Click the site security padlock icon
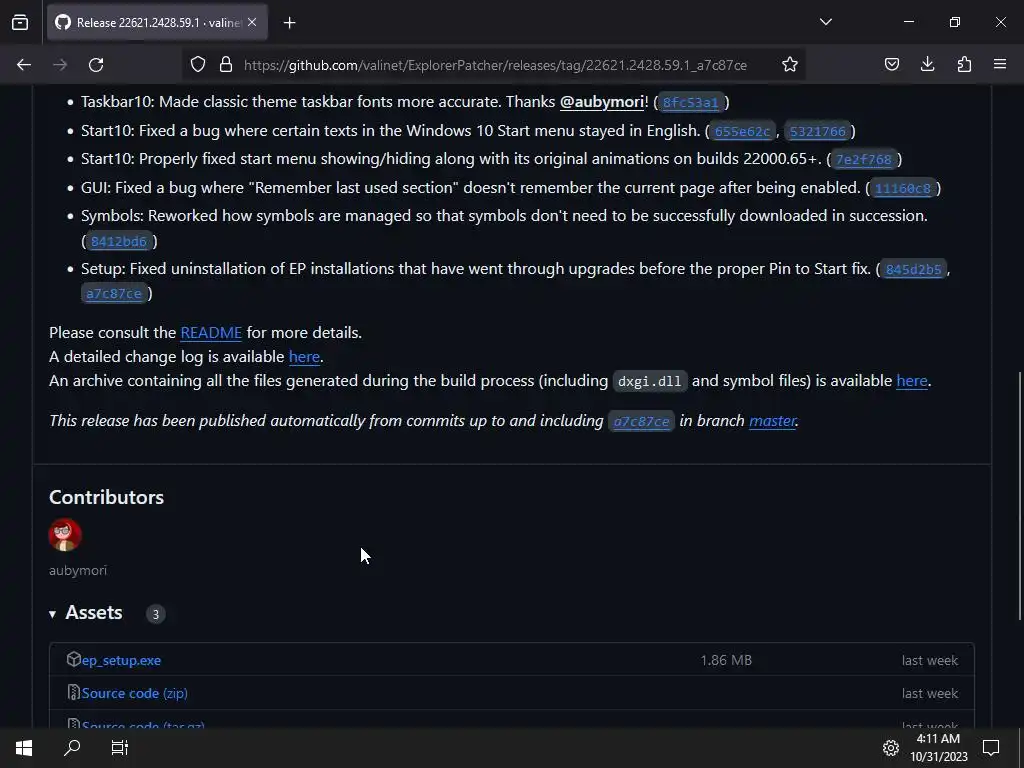 click(226, 65)
